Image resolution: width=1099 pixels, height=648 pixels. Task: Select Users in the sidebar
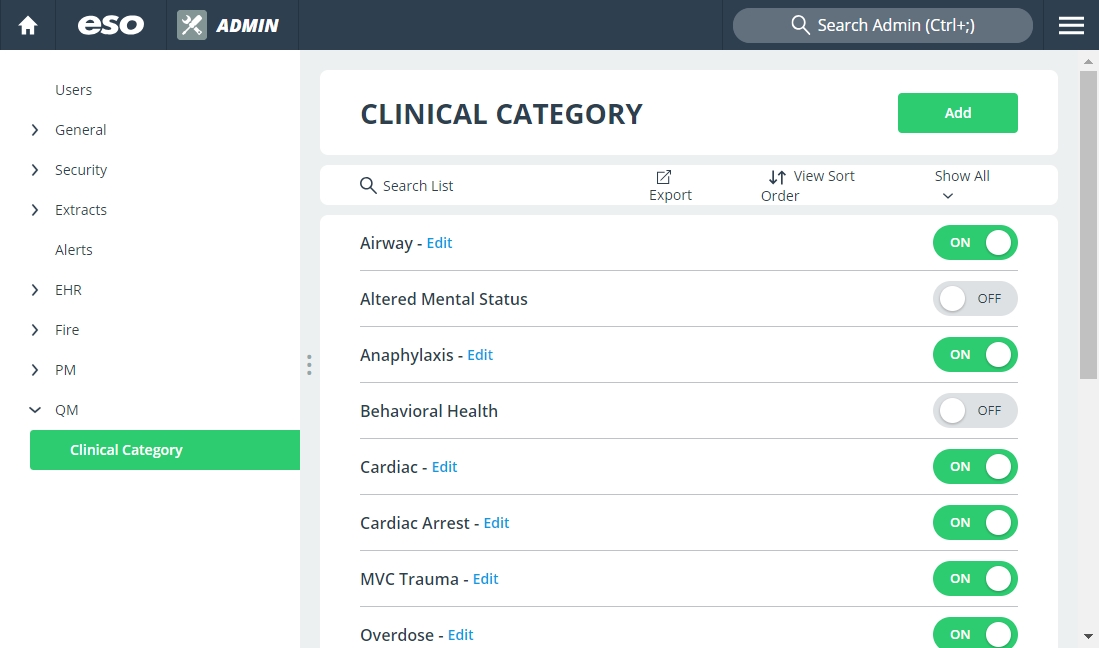click(74, 90)
